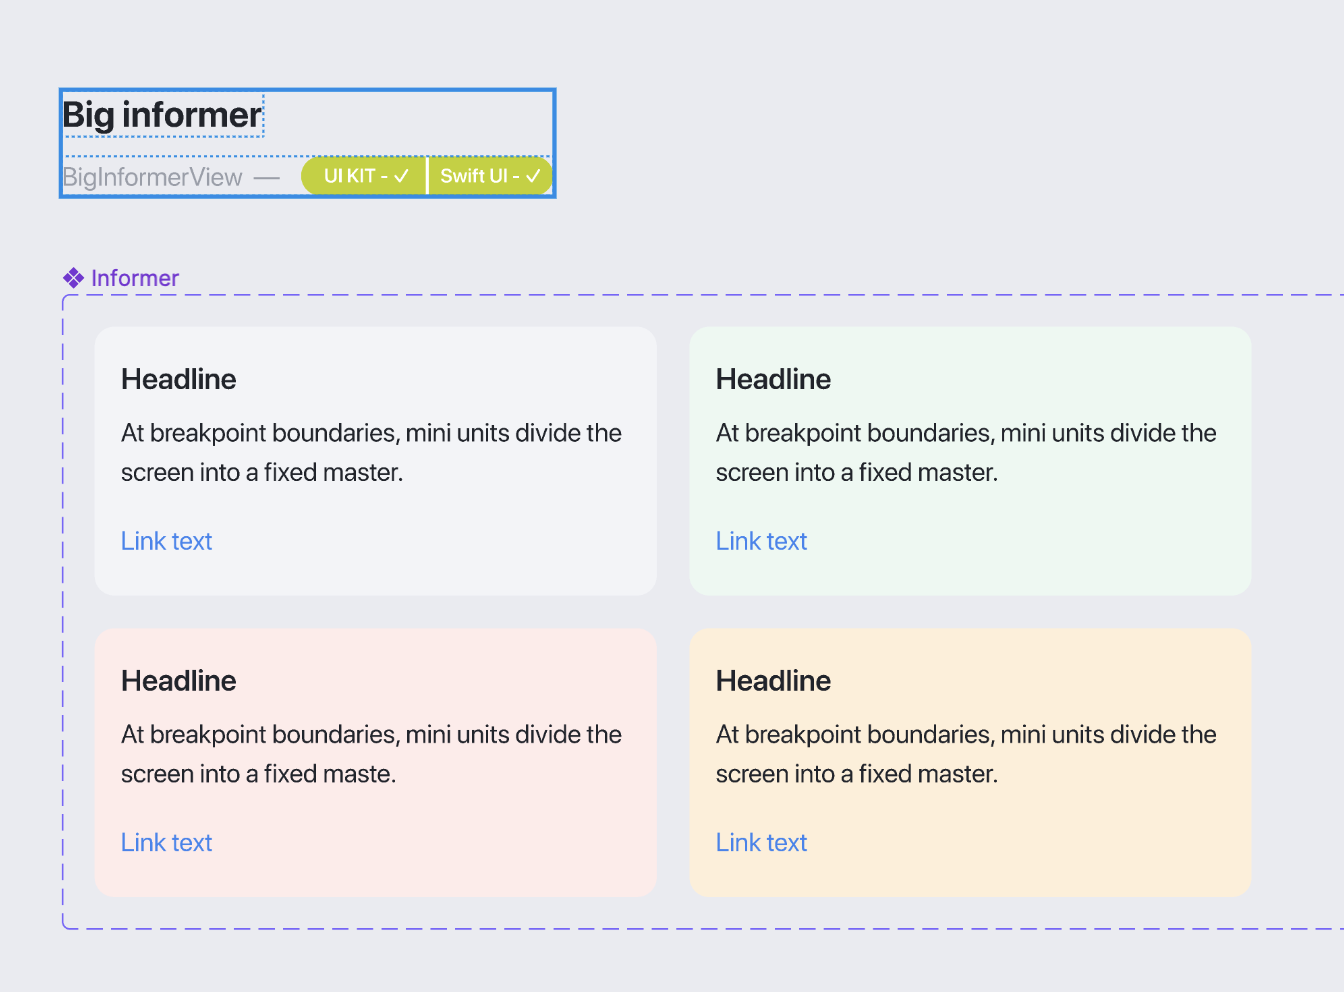1344x992 pixels.
Task: Select the Big informer title
Action: point(161,114)
